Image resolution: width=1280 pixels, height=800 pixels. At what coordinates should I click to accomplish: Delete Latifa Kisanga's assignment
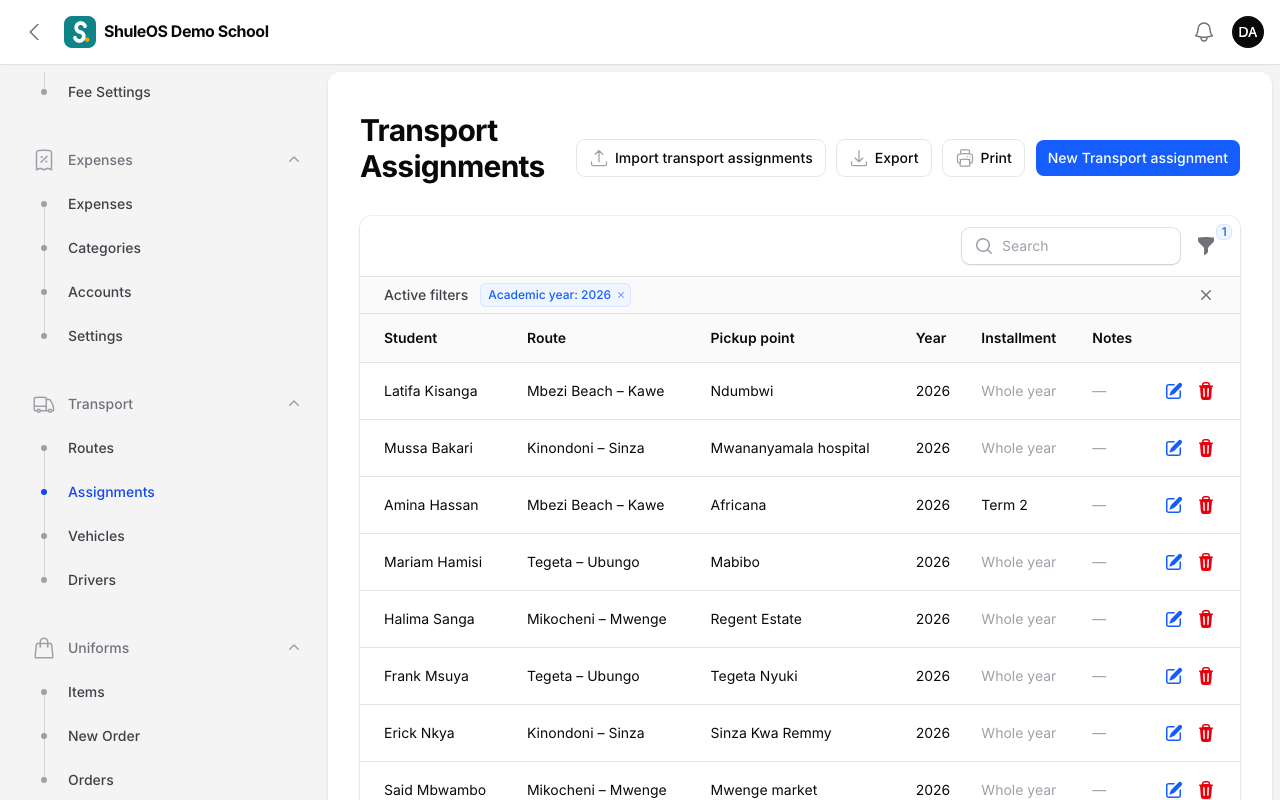coord(1206,391)
